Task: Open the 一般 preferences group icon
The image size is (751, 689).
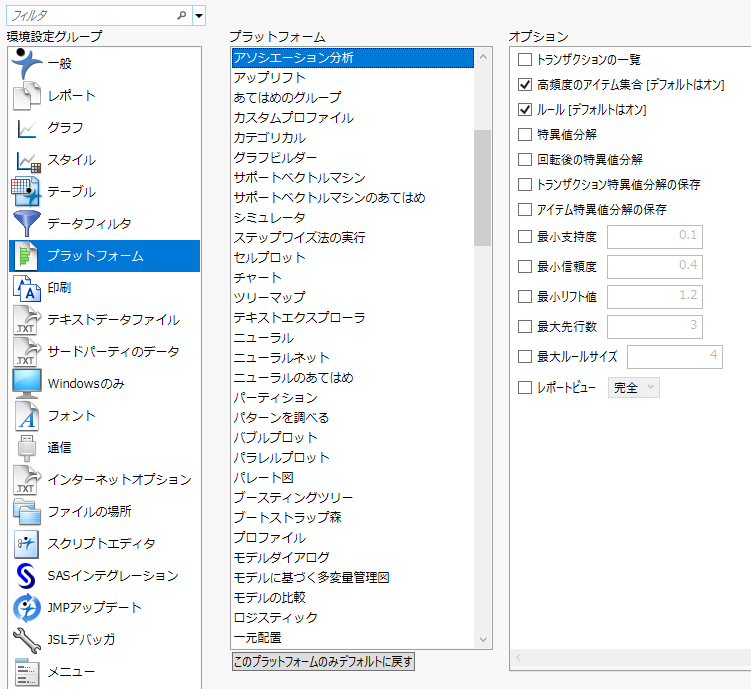Action: pyautogui.click(x=26, y=63)
